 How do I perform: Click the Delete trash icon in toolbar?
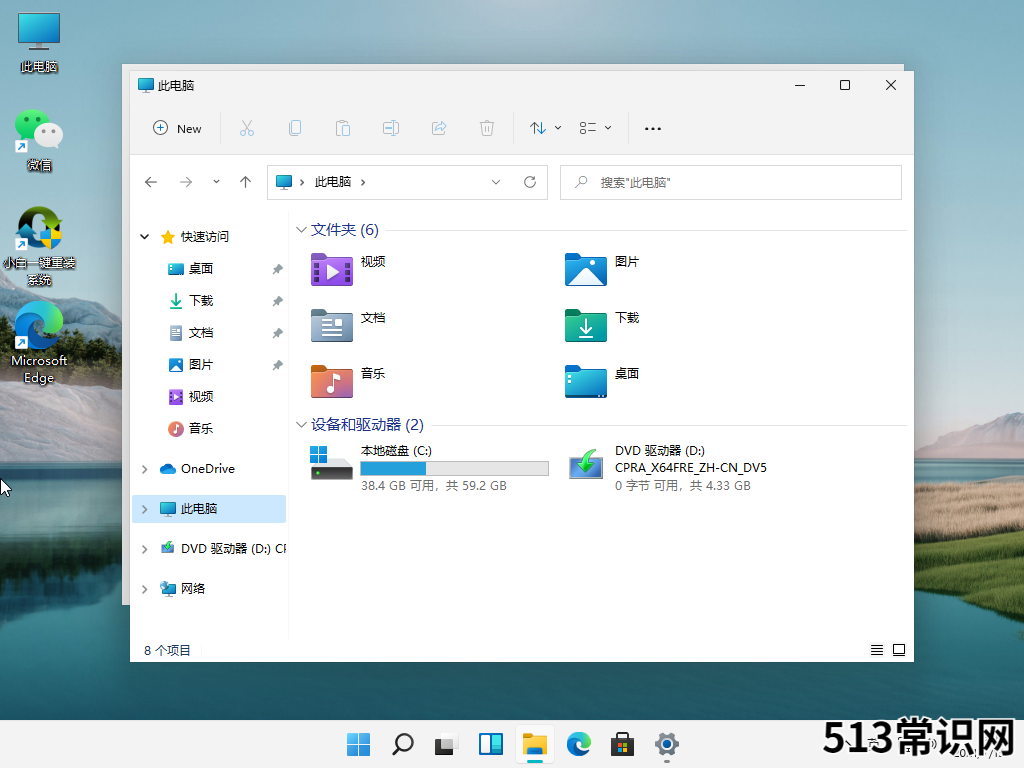(x=487, y=128)
